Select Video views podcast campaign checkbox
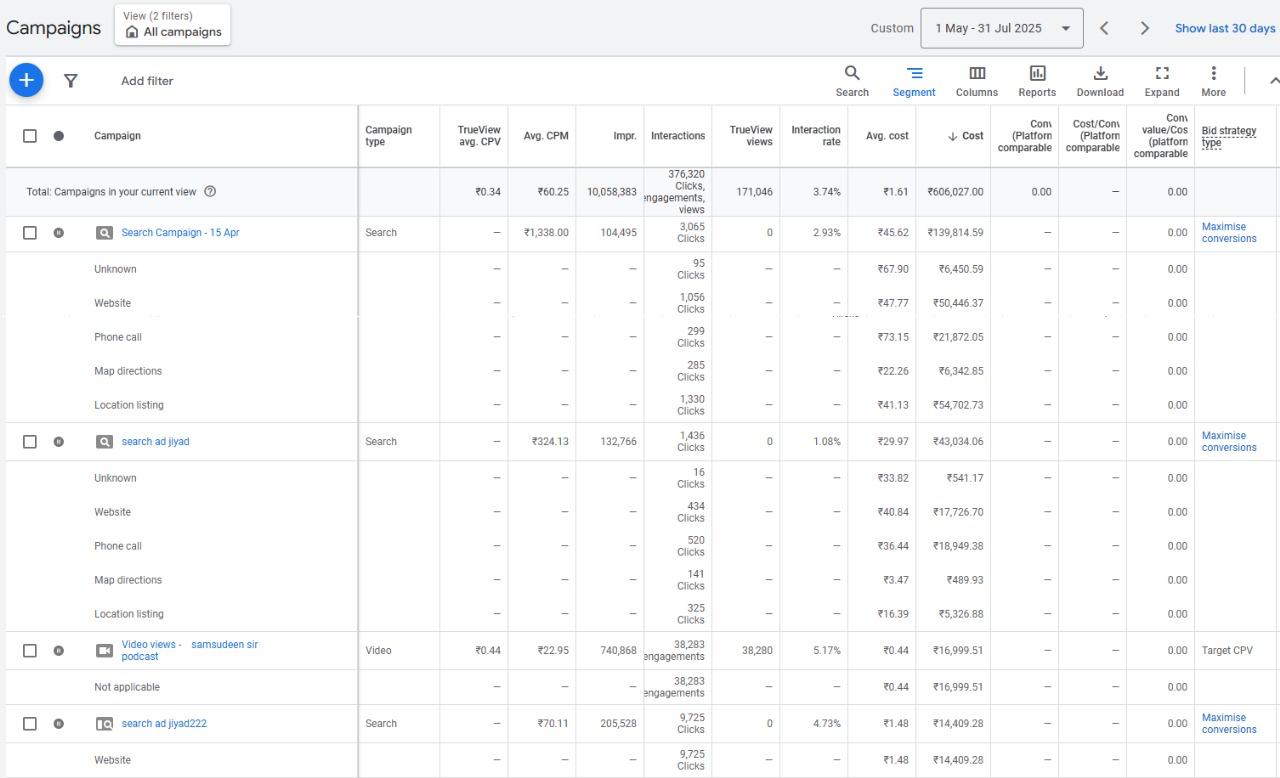This screenshot has width=1280, height=778. click(30, 651)
